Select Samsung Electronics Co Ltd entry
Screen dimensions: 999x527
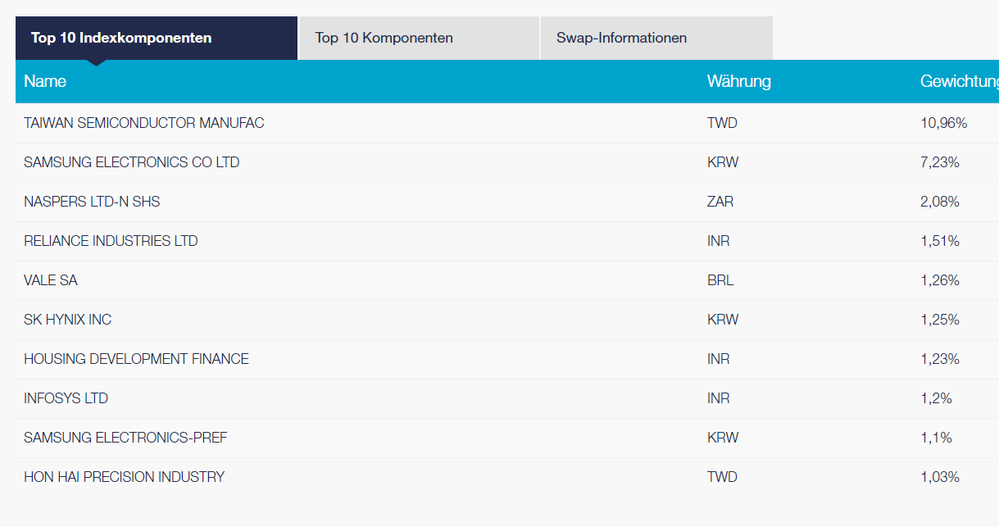(x=132, y=162)
